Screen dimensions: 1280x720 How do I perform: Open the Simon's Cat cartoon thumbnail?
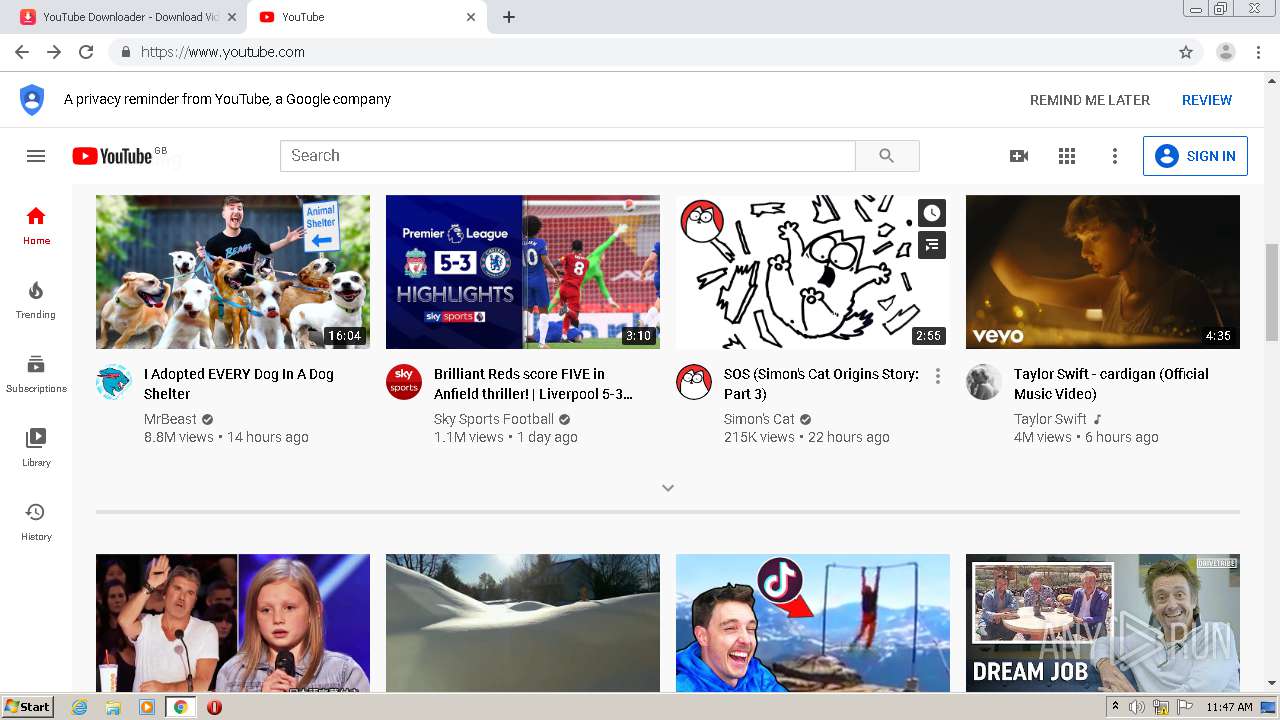pos(813,272)
